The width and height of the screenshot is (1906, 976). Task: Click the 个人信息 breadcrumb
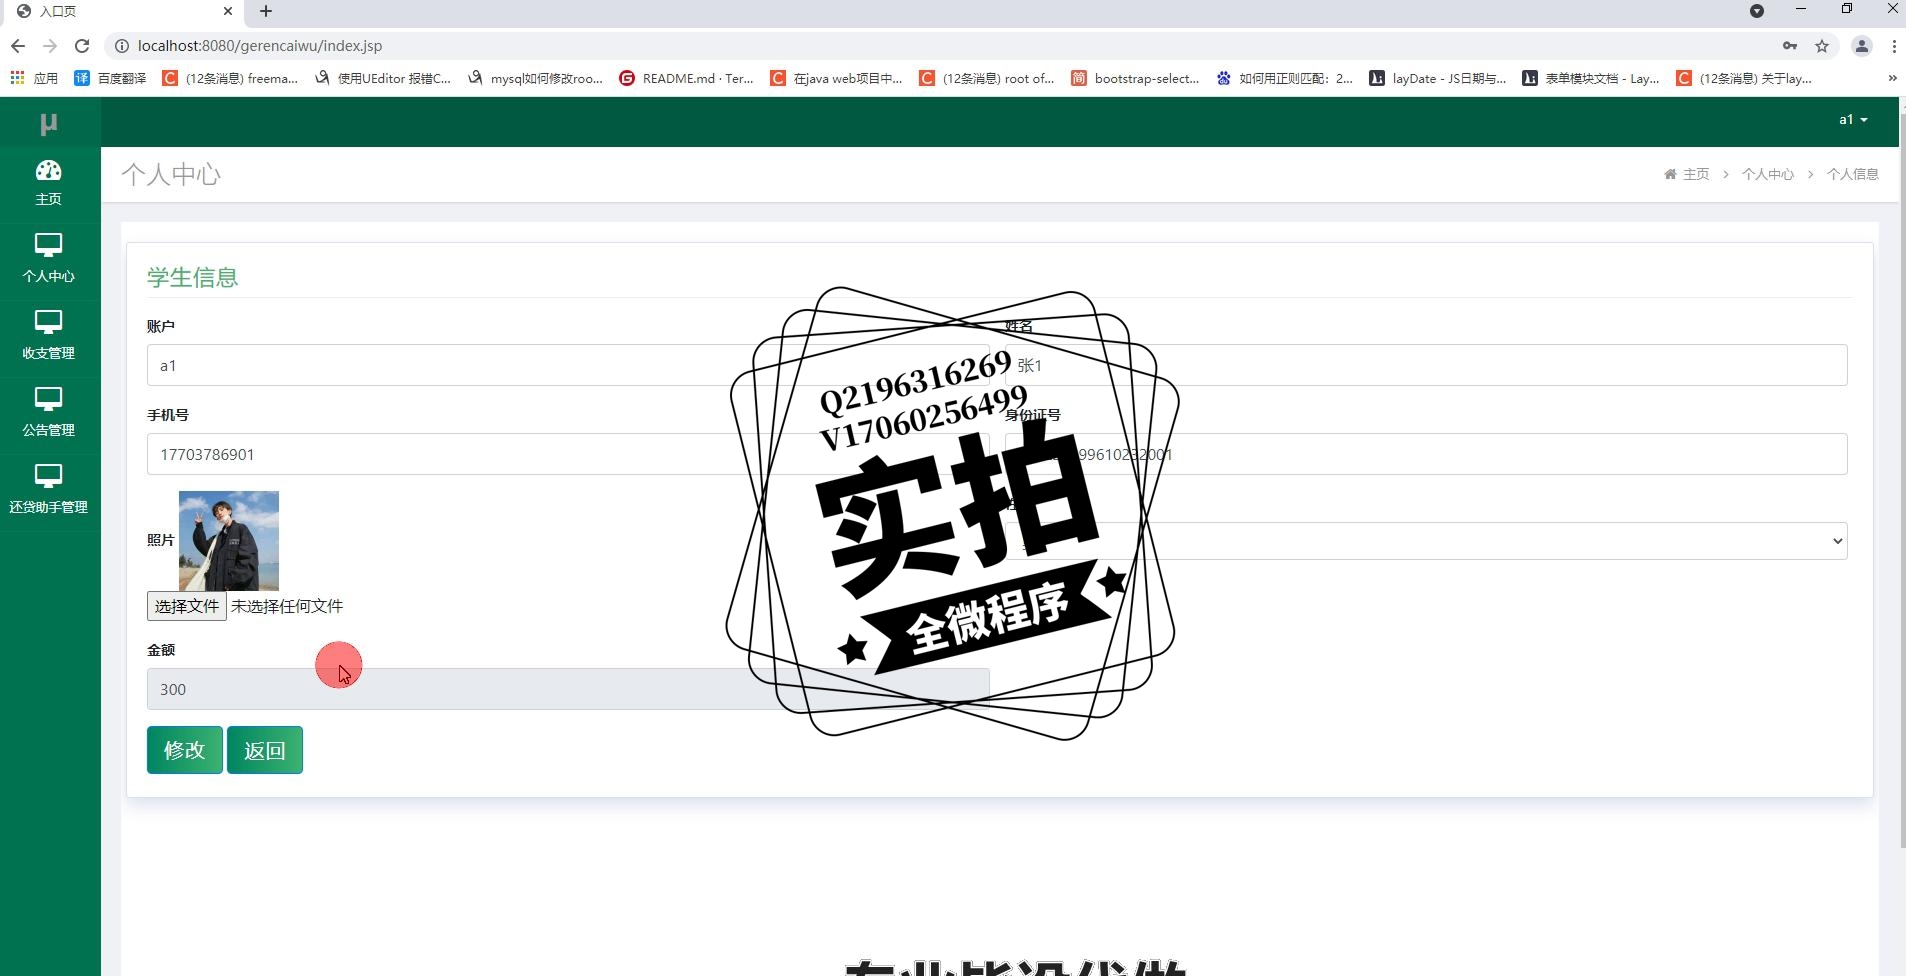[1853, 174]
